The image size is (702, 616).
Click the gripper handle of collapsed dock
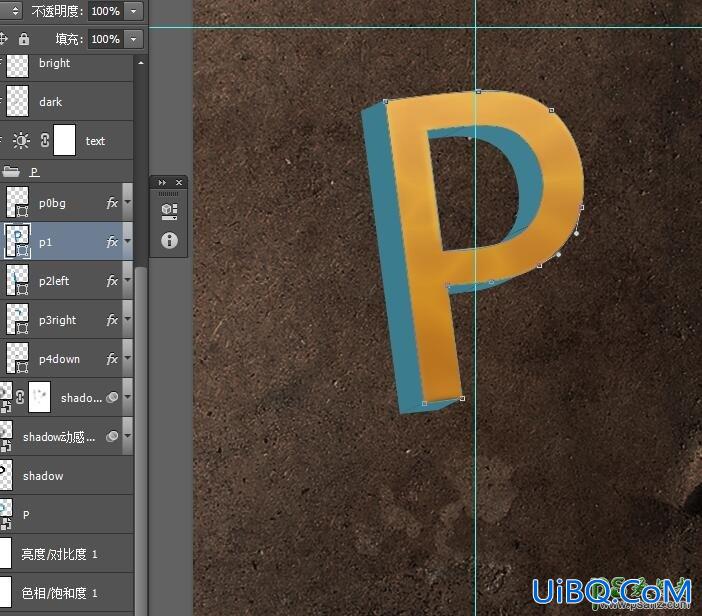(168, 194)
